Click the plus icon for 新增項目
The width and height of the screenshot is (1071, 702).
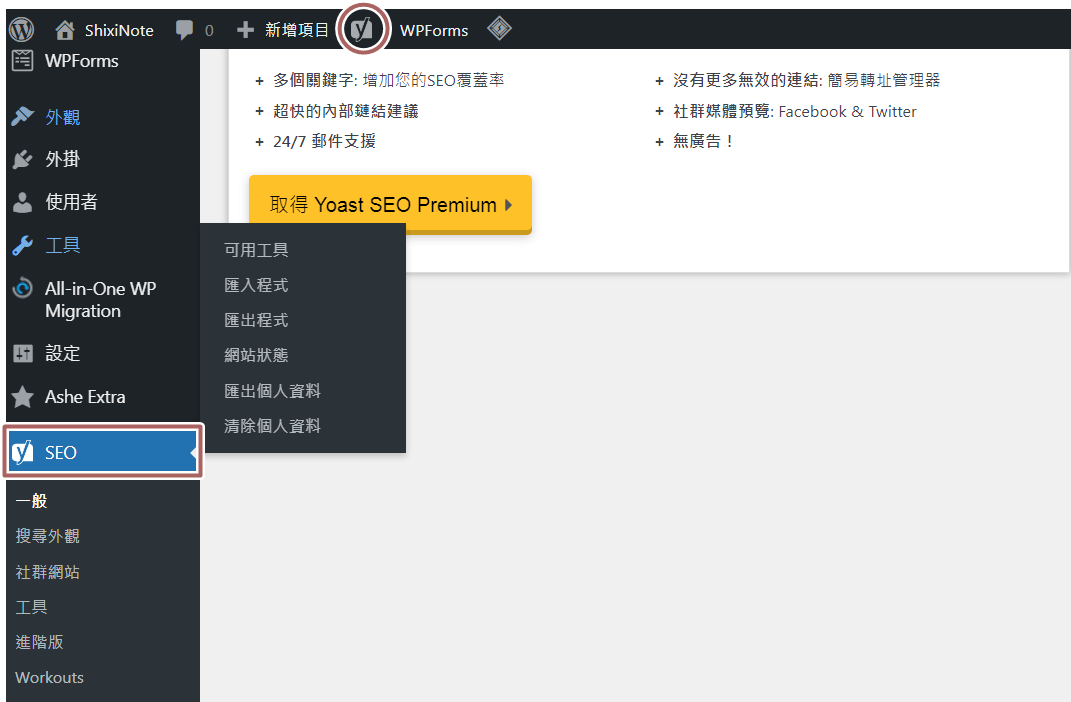point(245,30)
